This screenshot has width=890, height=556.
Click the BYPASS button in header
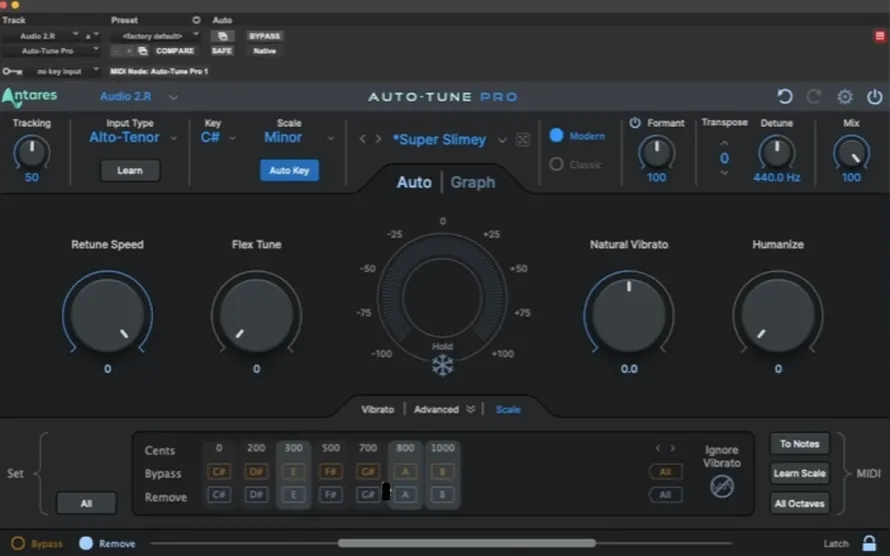265,36
